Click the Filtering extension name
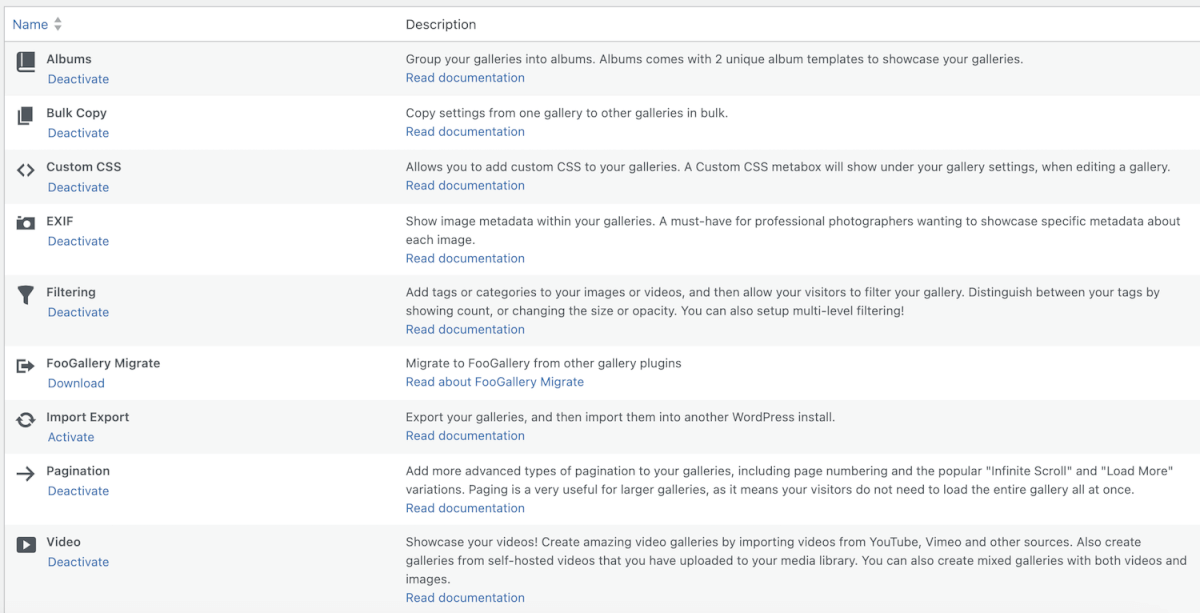This screenshot has width=1200, height=613. pyautogui.click(x=71, y=292)
